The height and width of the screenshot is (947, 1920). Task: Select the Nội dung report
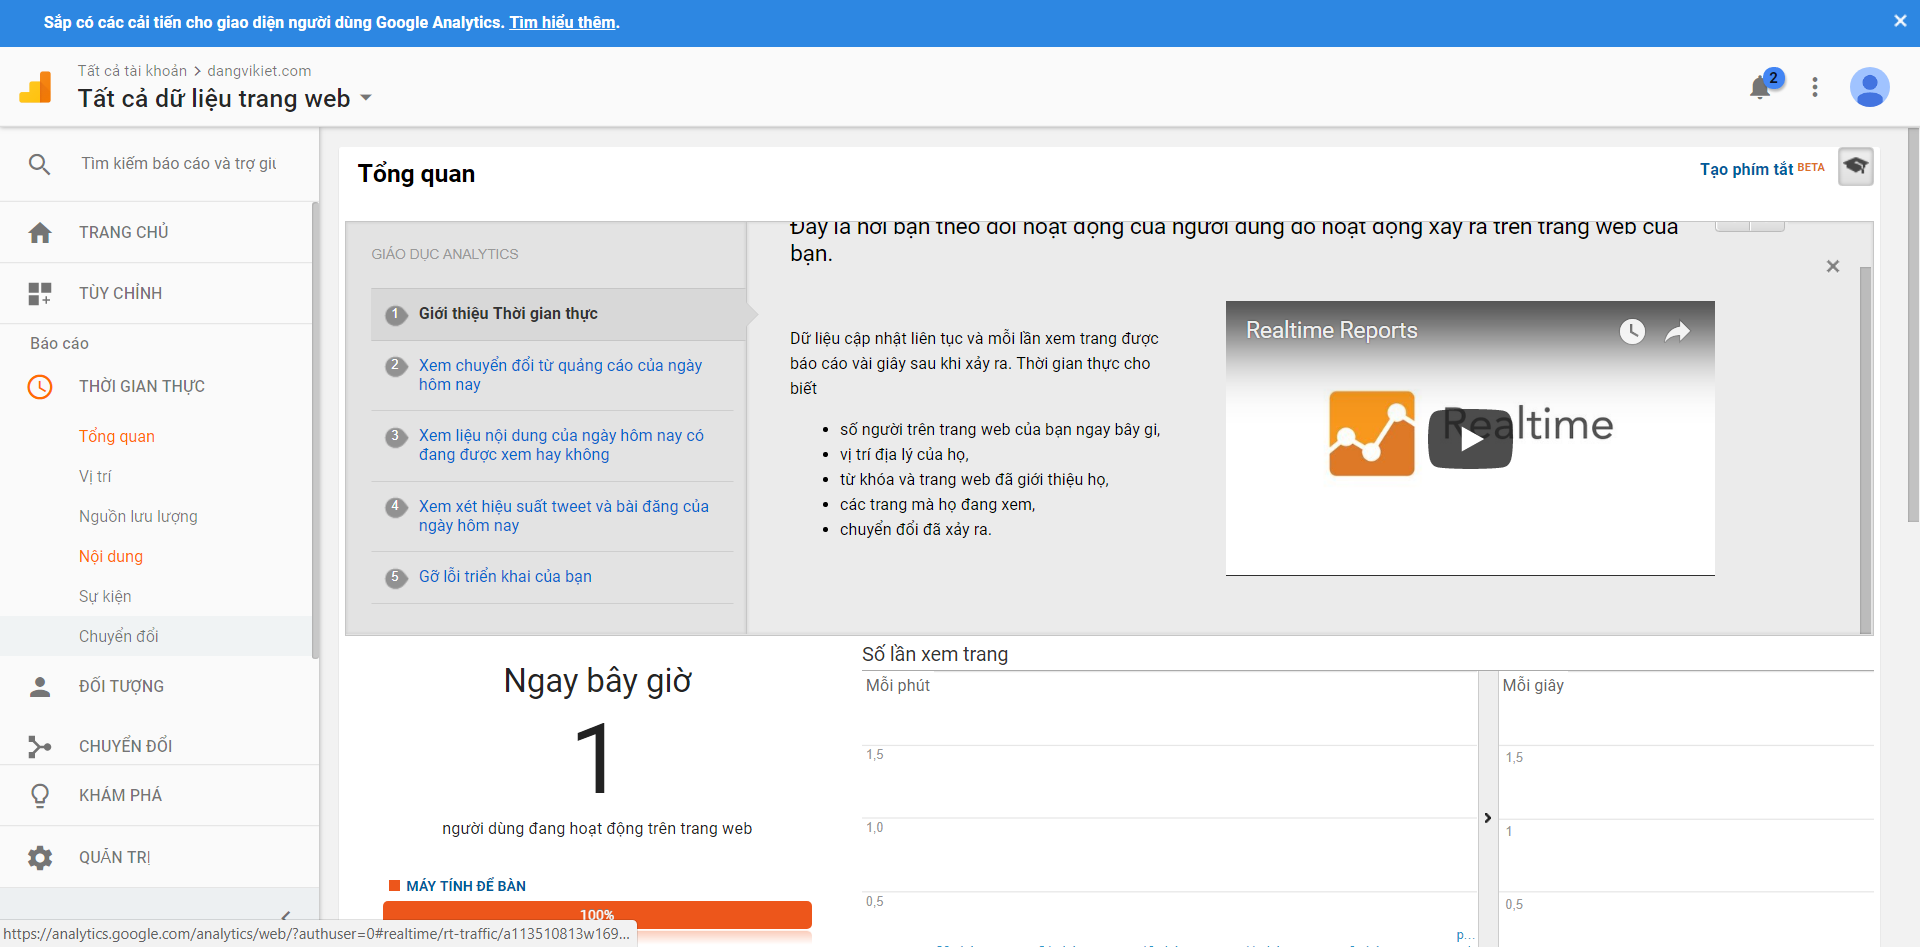(111, 557)
